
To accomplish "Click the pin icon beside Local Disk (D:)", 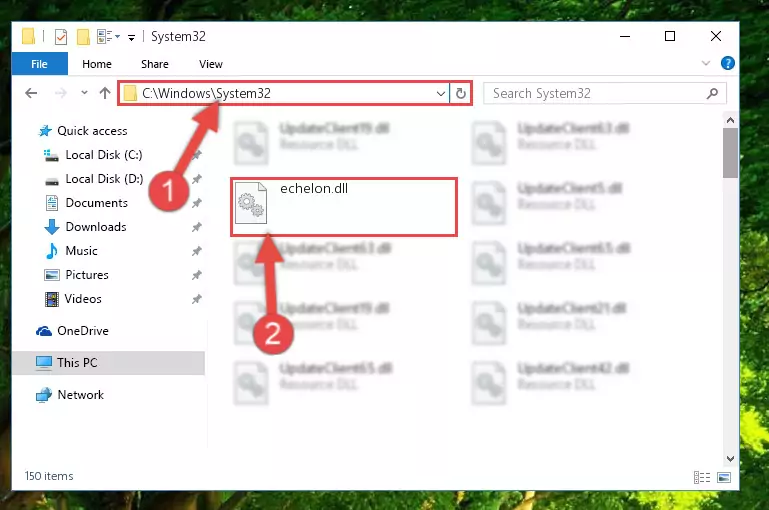I will point(197,179).
